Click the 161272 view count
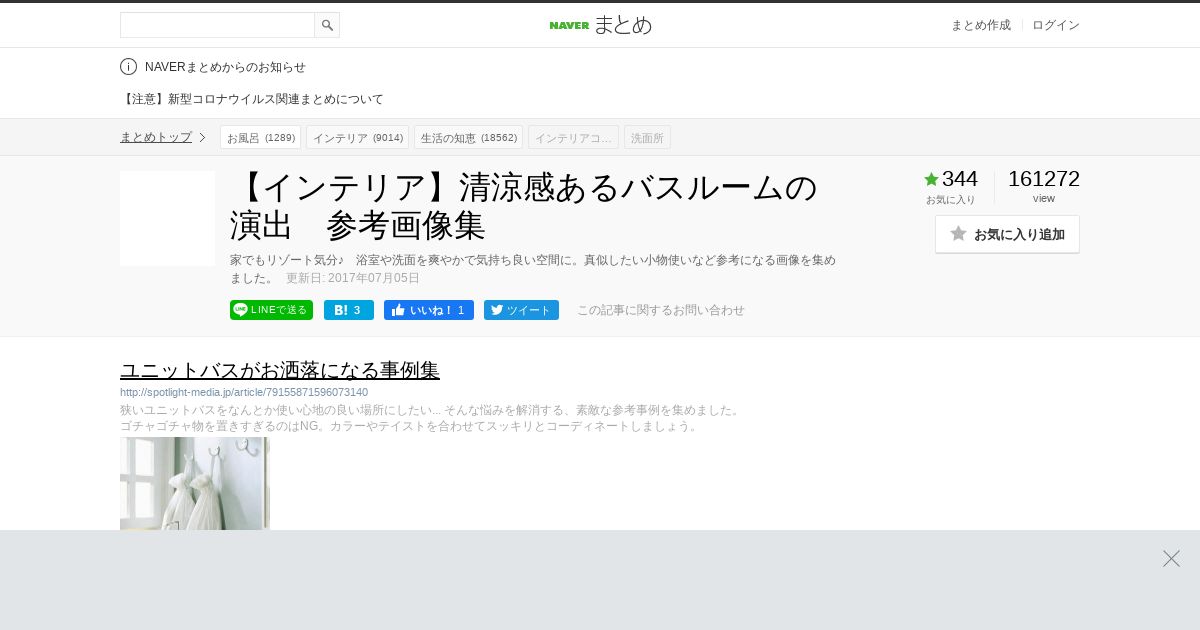This screenshot has height=630, width=1200. (1043, 179)
